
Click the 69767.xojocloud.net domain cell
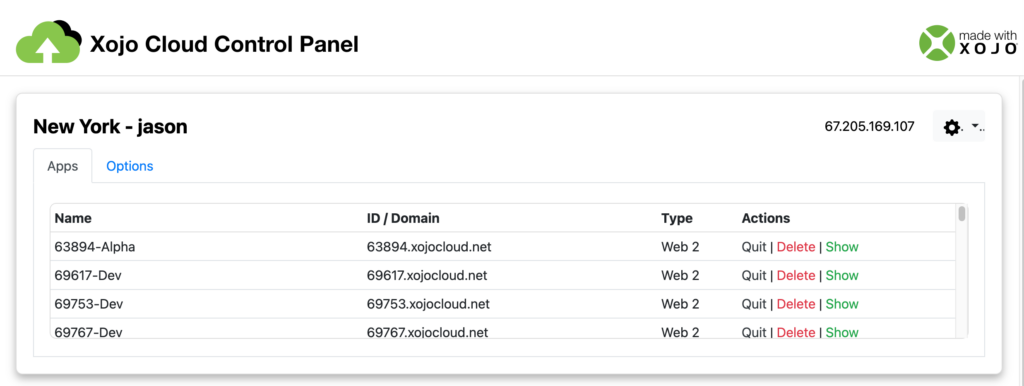tap(428, 332)
